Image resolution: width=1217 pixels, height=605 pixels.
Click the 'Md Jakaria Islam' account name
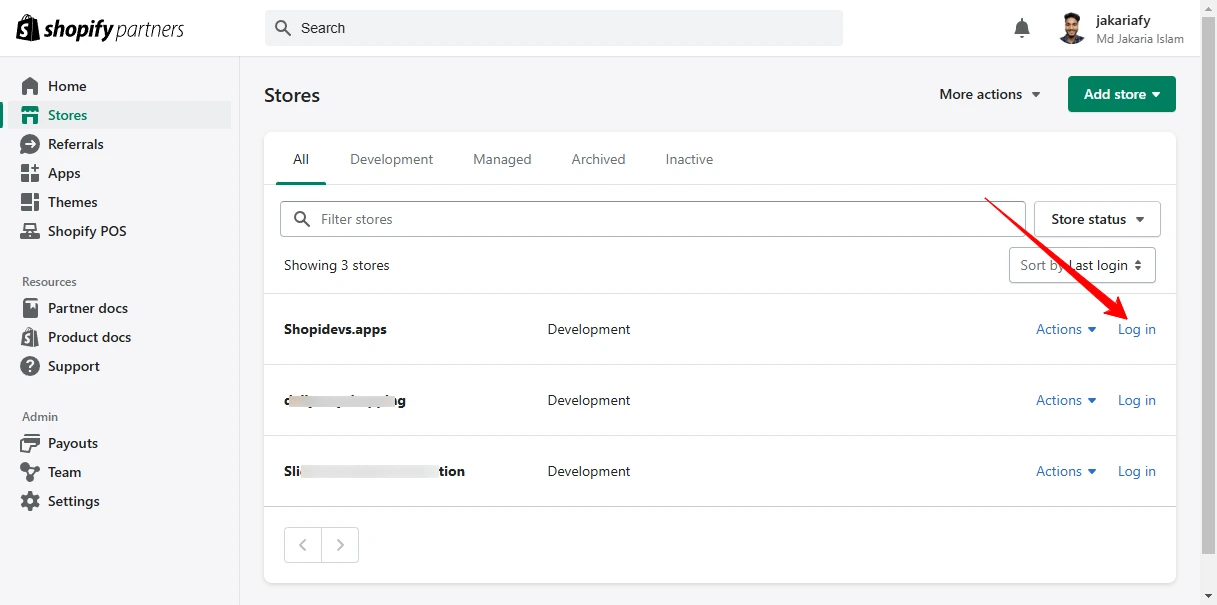1140,39
